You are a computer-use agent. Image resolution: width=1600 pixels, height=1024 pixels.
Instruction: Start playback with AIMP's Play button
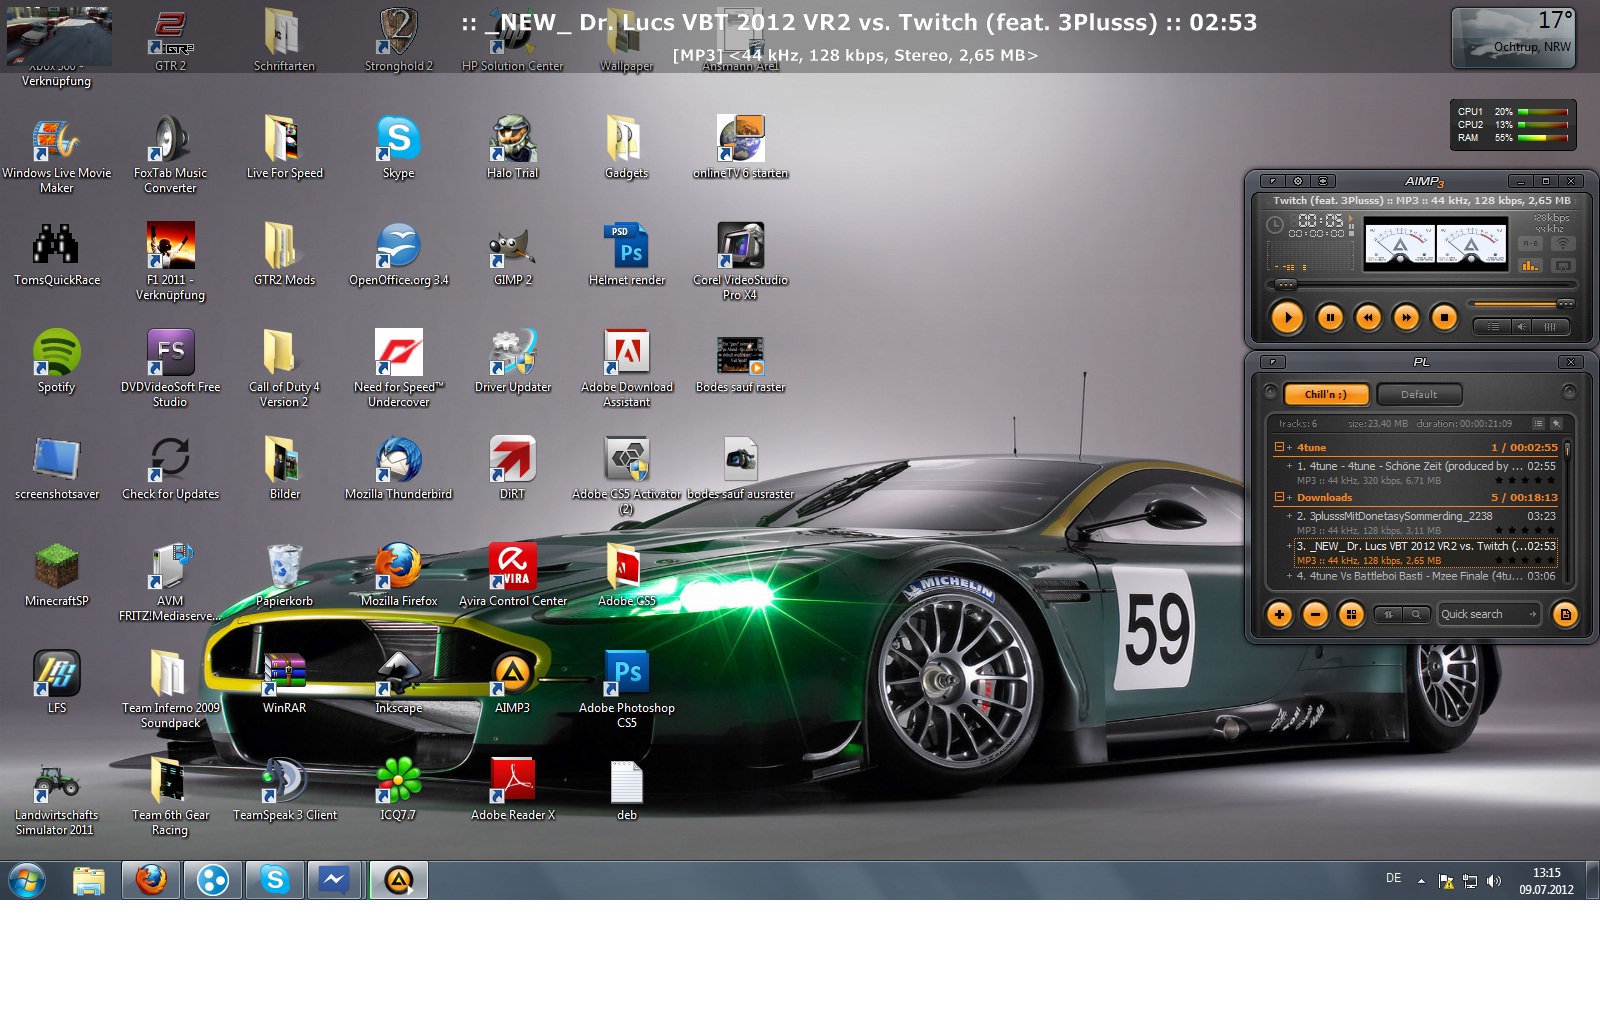tap(1287, 318)
